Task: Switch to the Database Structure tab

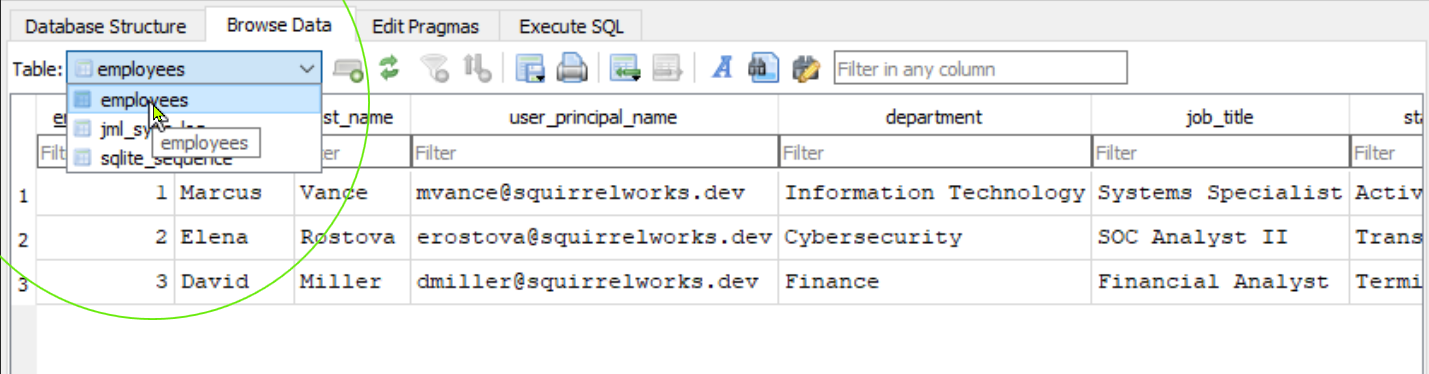Action: [x=105, y=26]
